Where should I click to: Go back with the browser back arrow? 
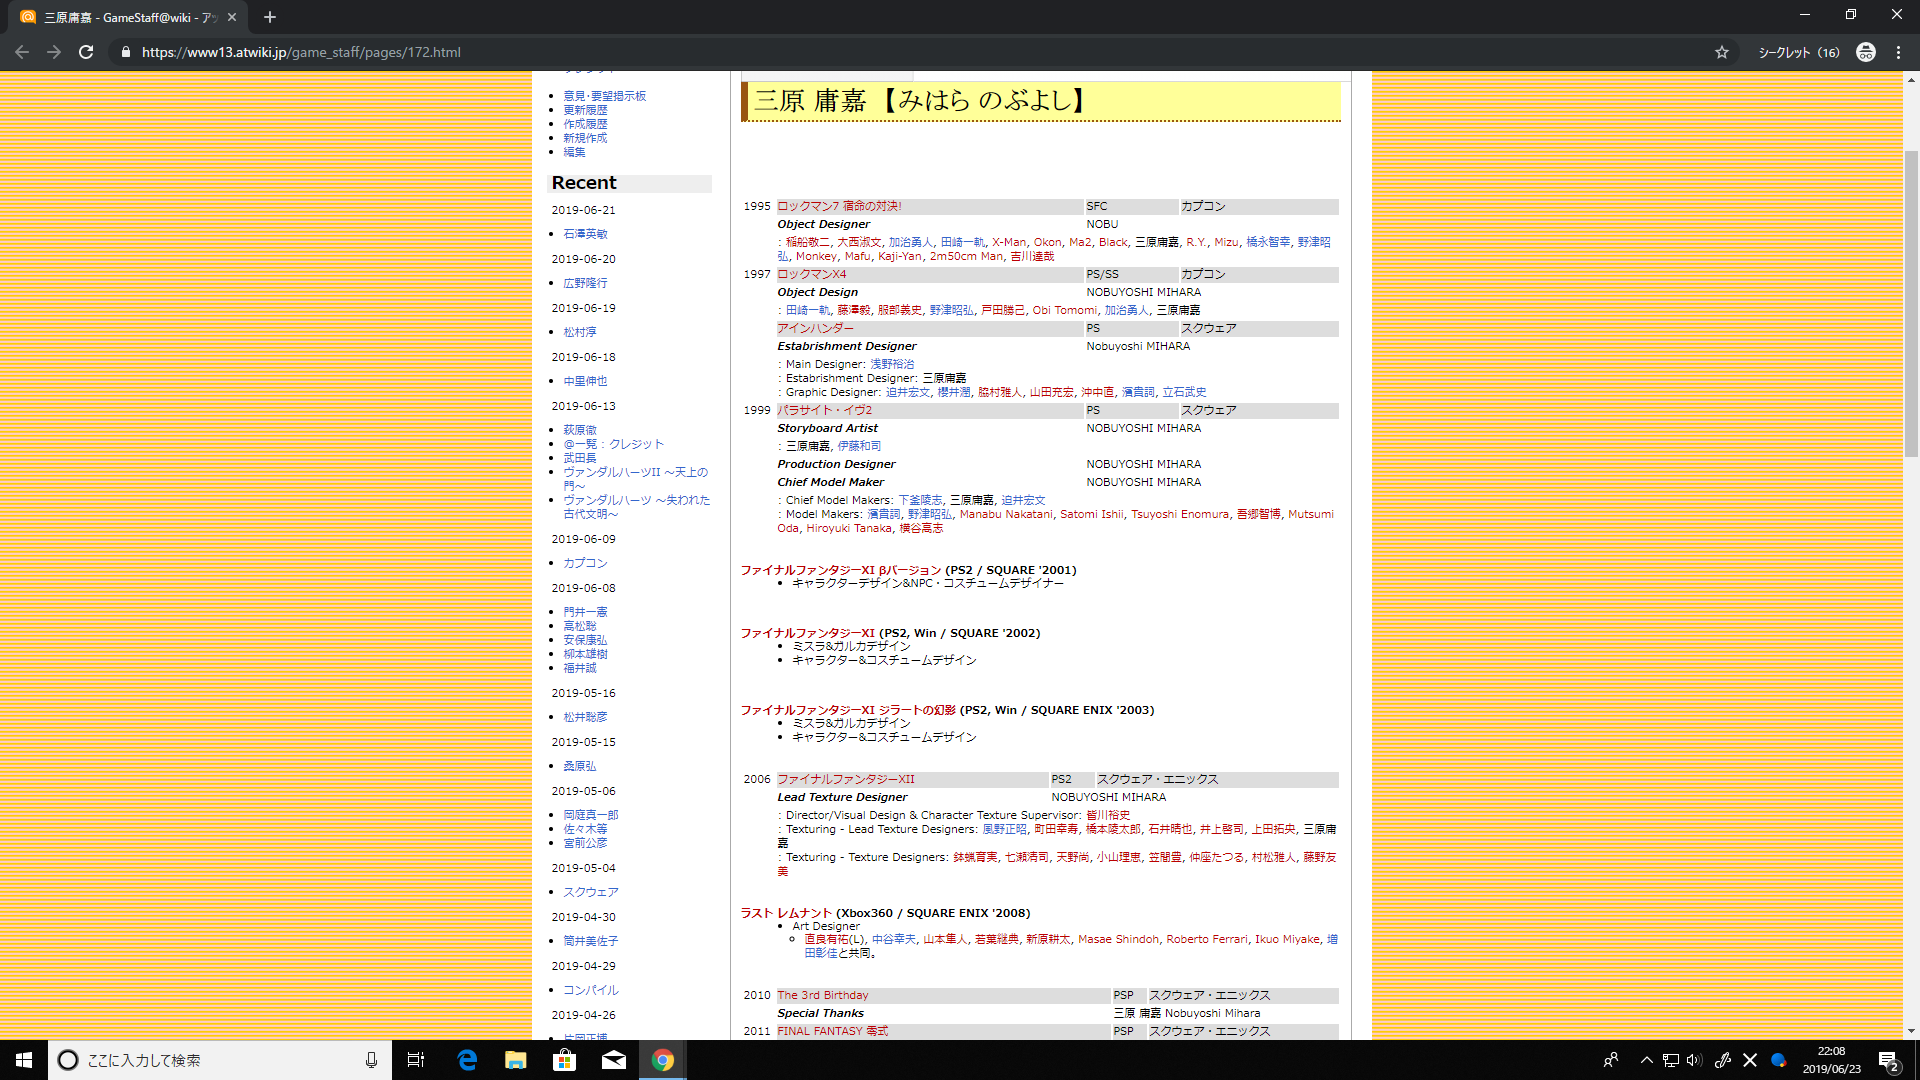(22, 52)
